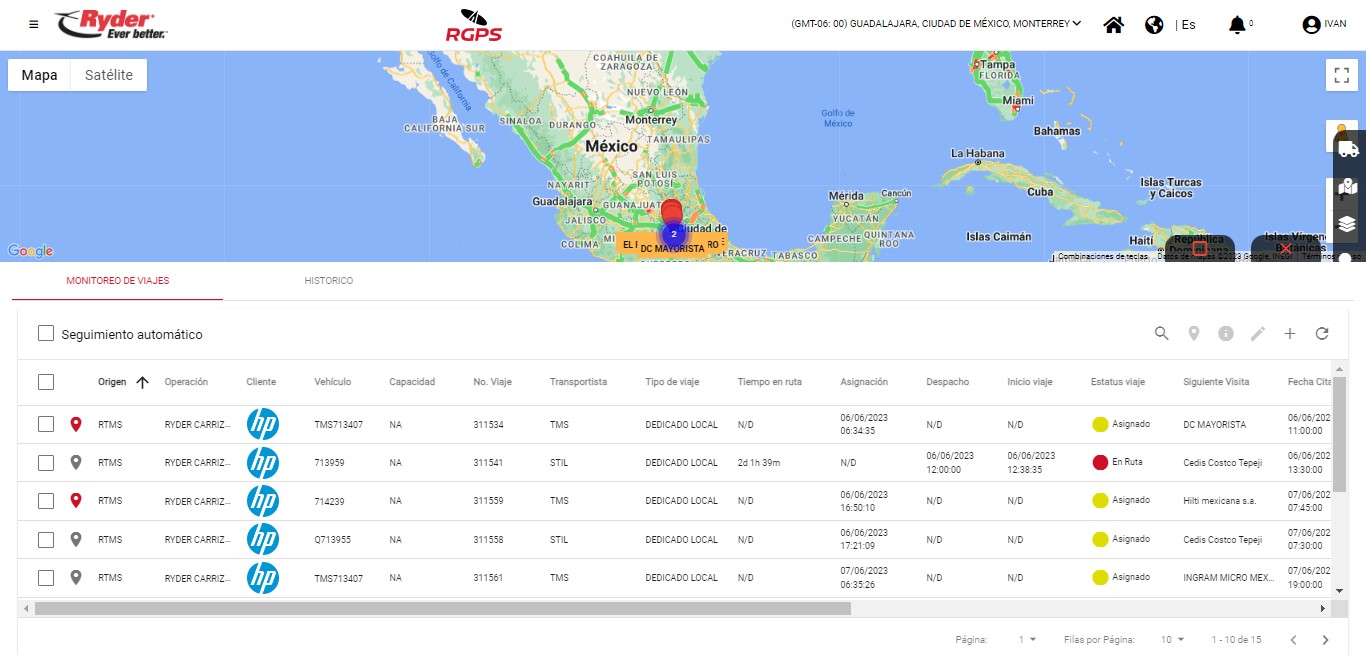Open the hamburger menu
The image size is (1366, 655).
pos(34,24)
